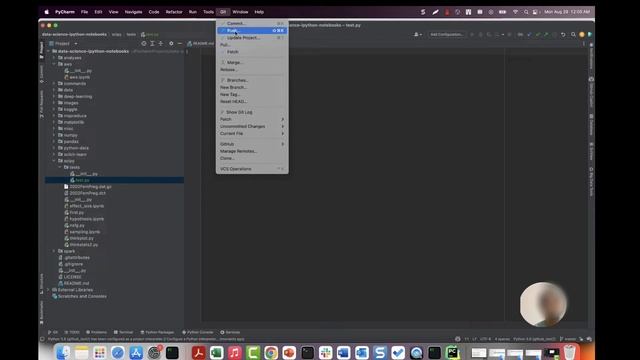This screenshot has height=360, width=640.
Task: Click the rollback undo icon in toolbar
Action: pos(563,34)
